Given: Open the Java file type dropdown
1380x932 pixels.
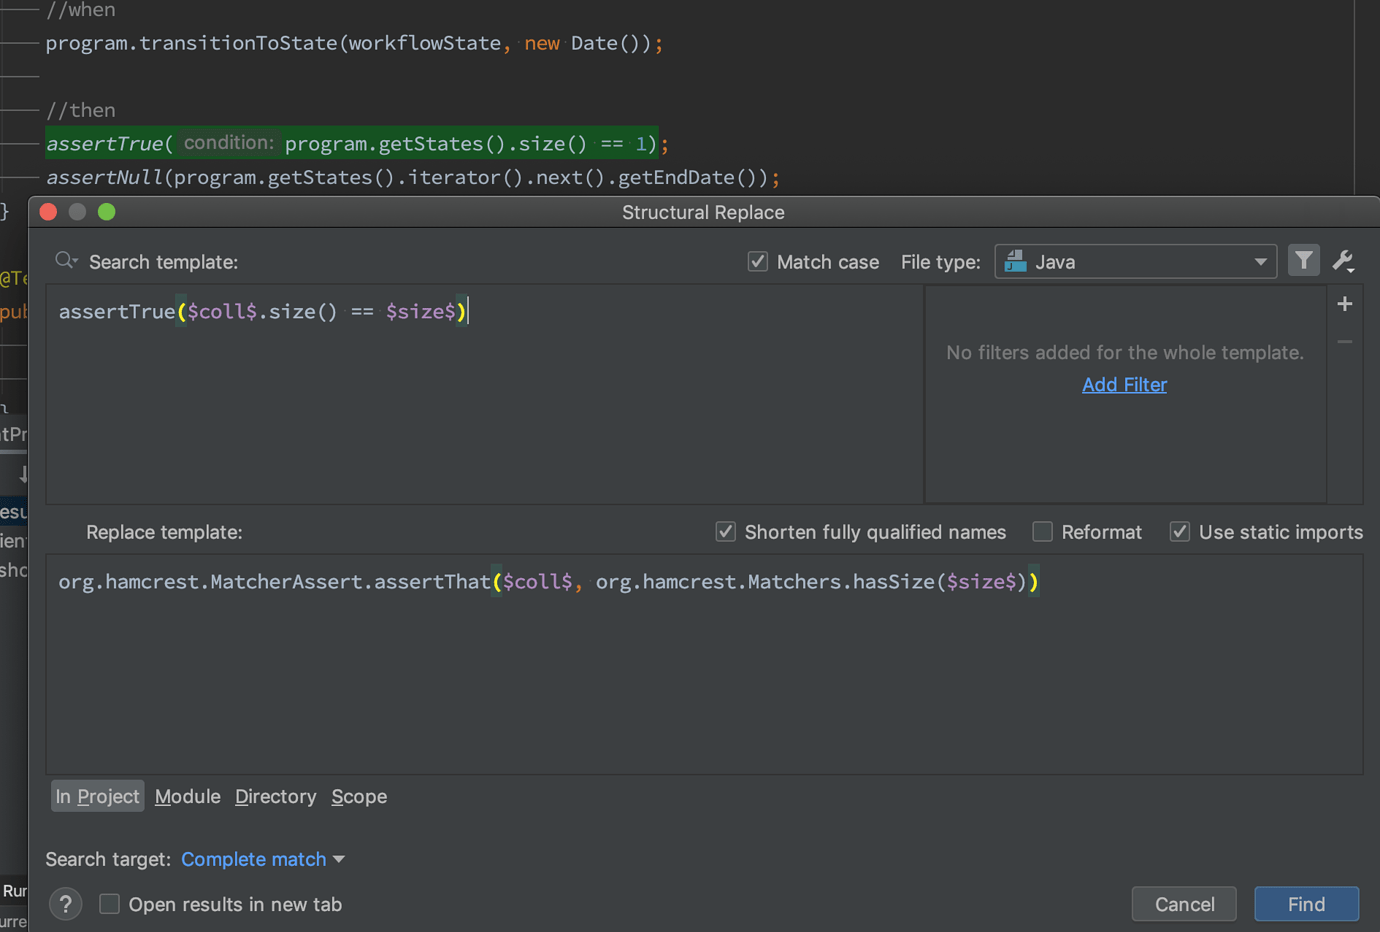Looking at the screenshot, I should click(x=1136, y=262).
